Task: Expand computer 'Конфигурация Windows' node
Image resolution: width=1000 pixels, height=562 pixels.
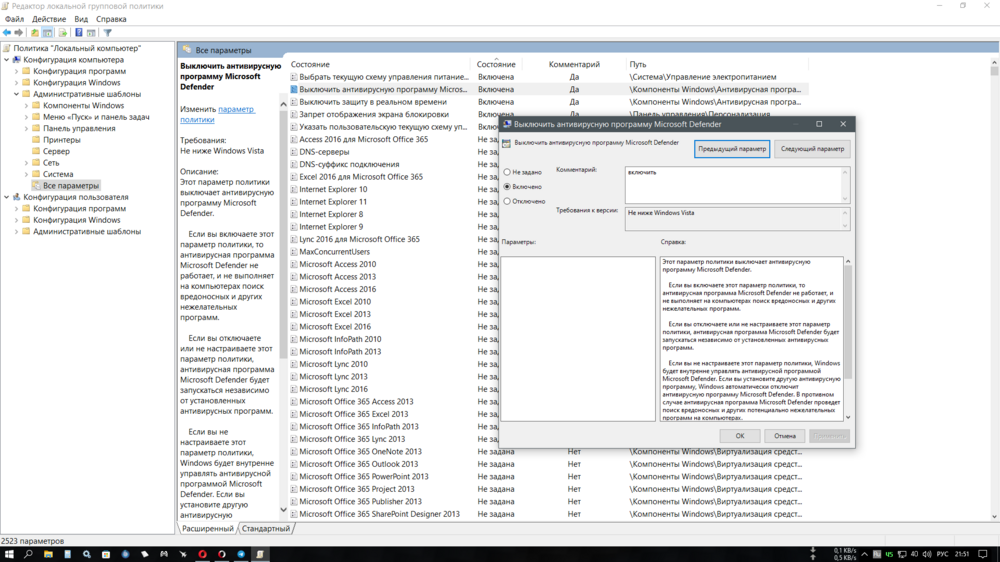Action: pyautogui.click(x=17, y=83)
